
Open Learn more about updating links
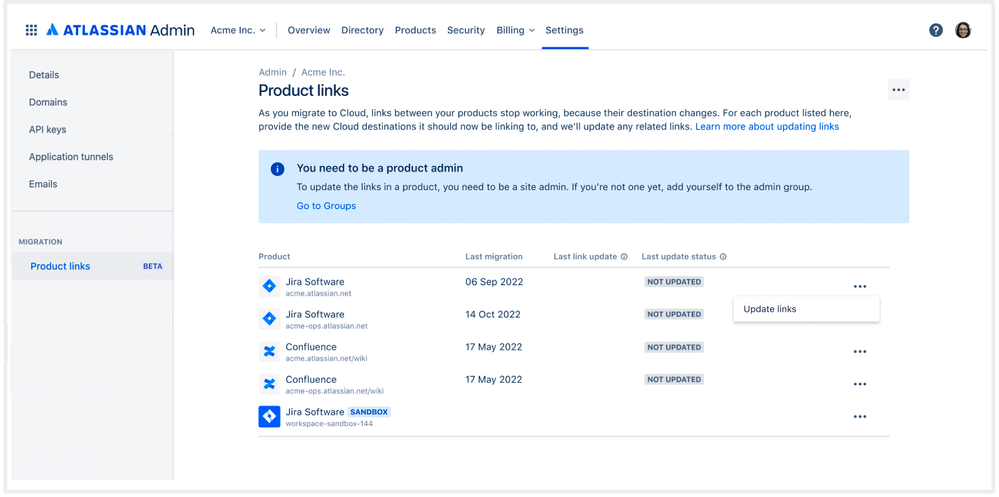767,127
